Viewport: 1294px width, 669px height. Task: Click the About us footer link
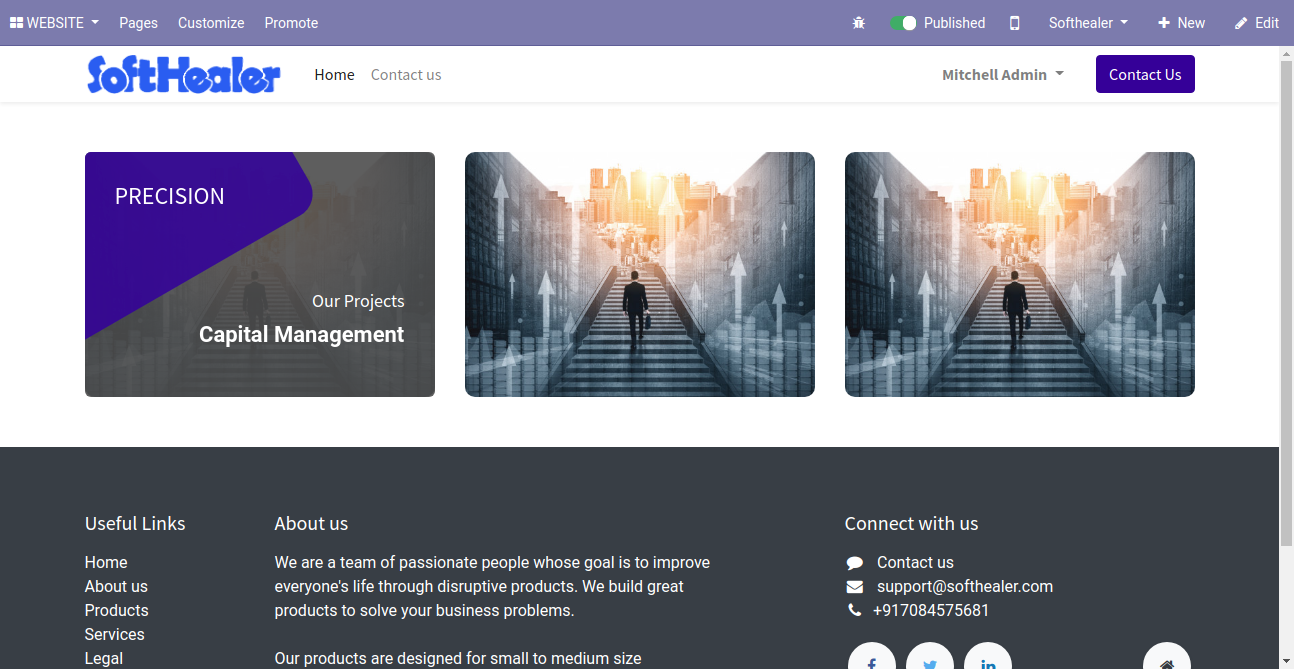click(x=116, y=586)
